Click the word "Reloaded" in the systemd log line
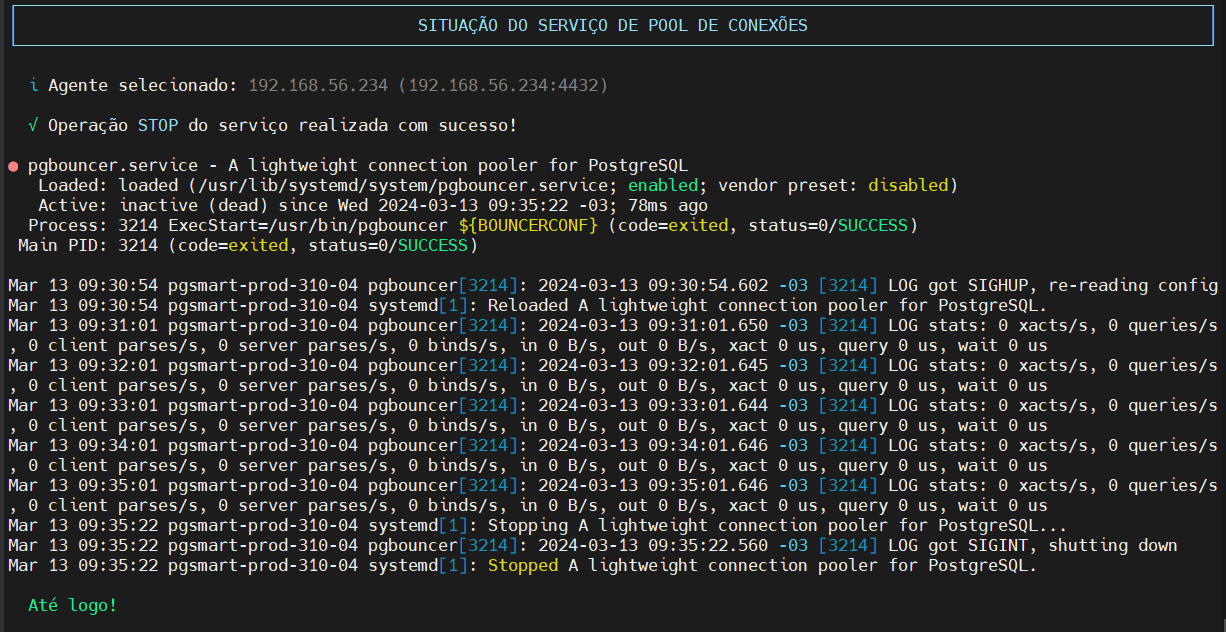This screenshot has width=1226, height=632. pos(528,305)
